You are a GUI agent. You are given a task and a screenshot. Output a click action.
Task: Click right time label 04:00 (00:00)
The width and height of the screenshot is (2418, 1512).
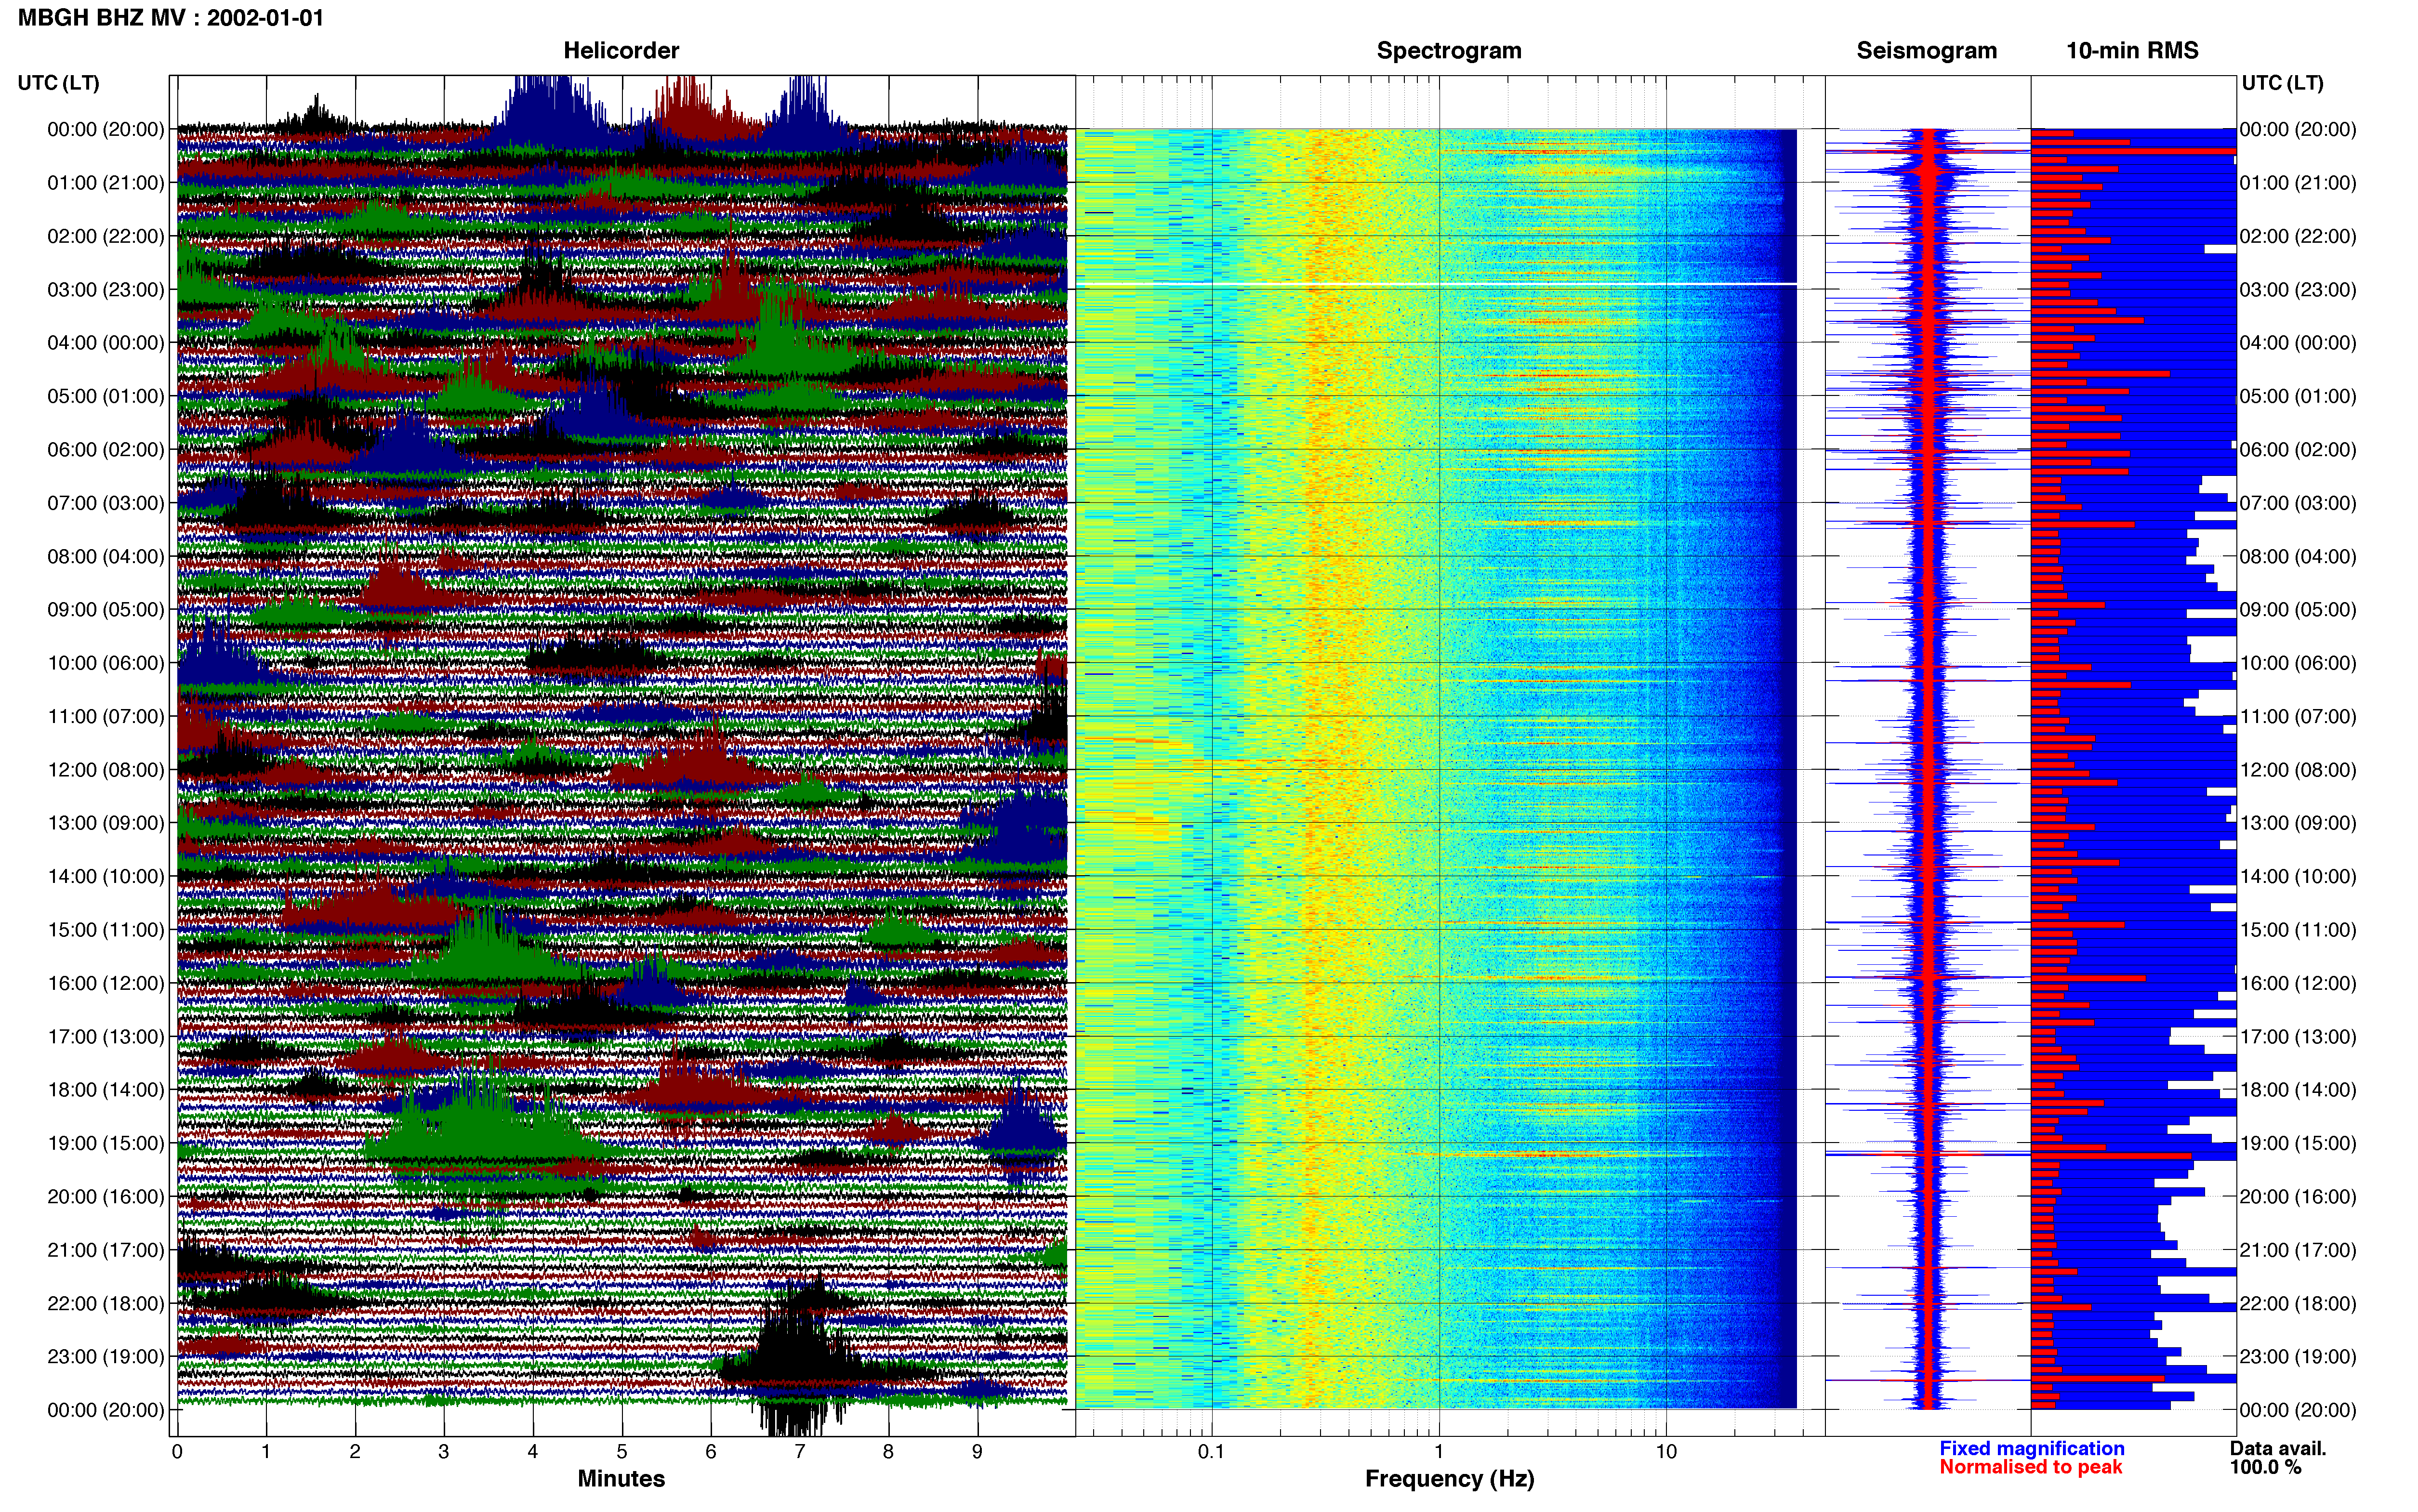(2298, 343)
